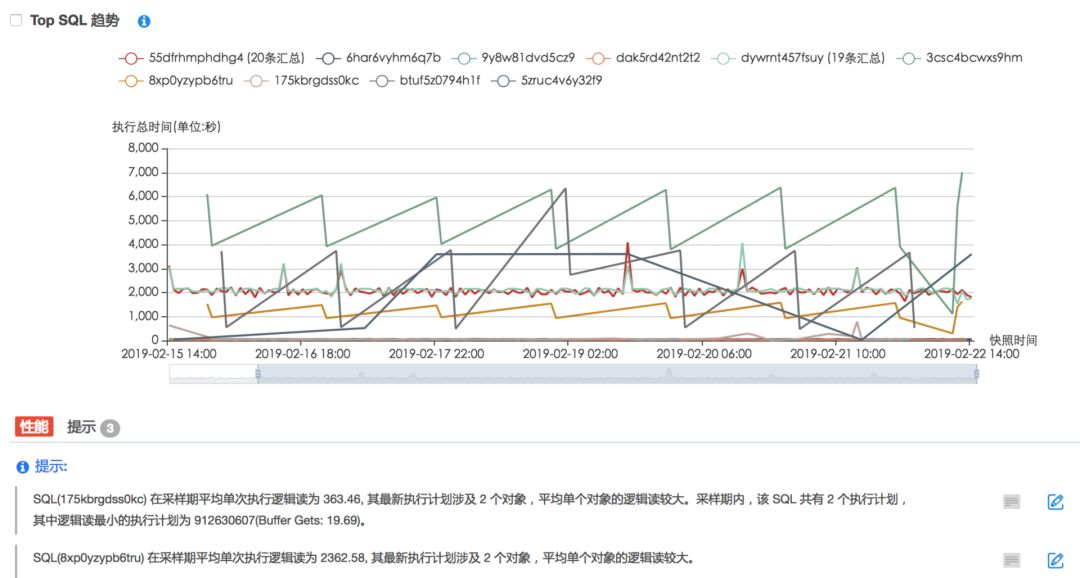
Task: Click the 8,000 y-axis label
Action: pos(143,148)
